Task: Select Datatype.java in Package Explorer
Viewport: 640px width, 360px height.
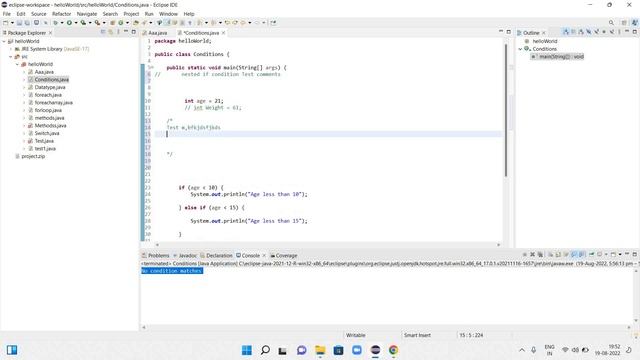Action: (x=50, y=87)
